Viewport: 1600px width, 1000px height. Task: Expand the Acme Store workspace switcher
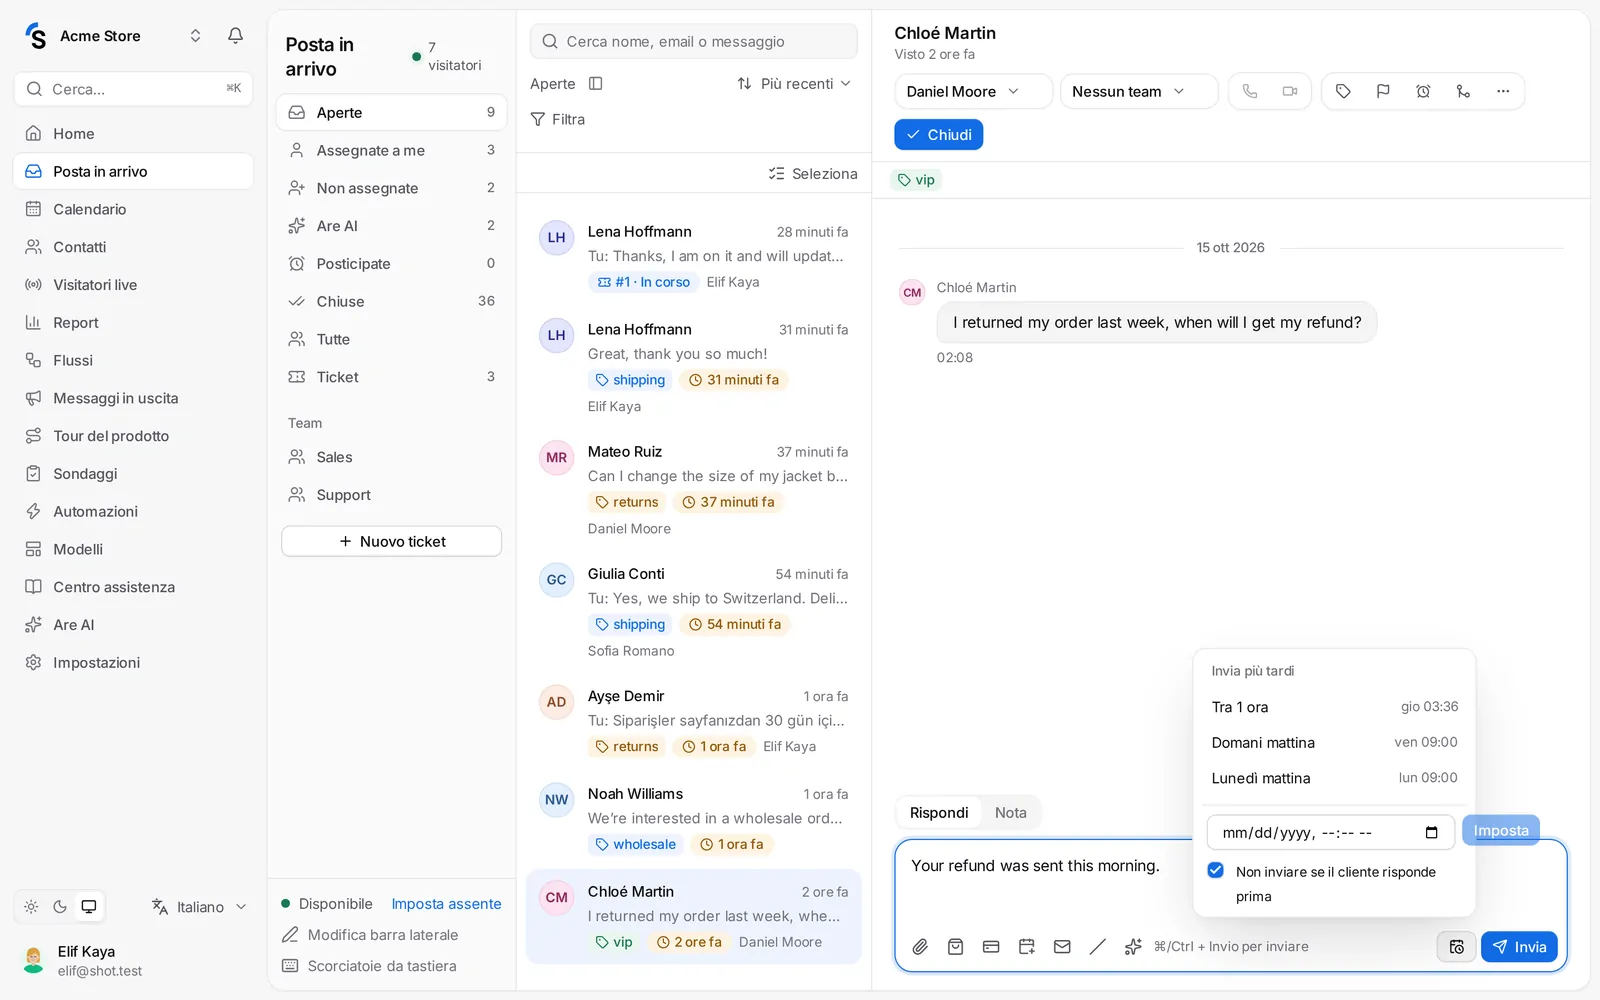[195, 36]
